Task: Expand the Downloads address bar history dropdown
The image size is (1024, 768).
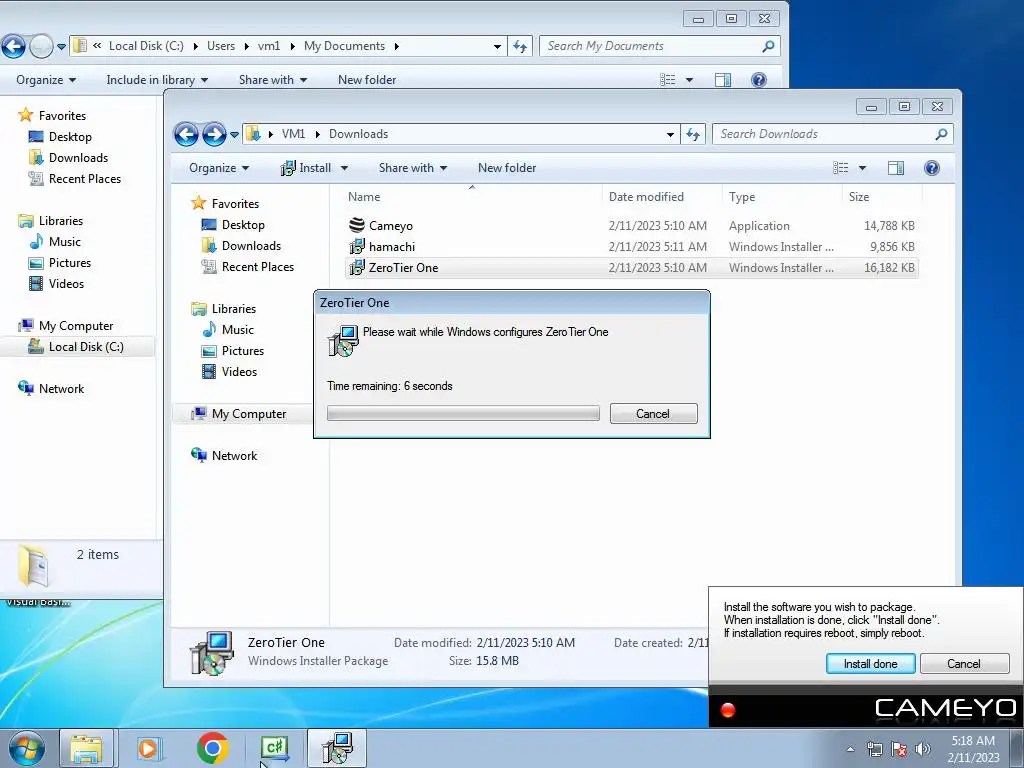Action: [670, 135]
